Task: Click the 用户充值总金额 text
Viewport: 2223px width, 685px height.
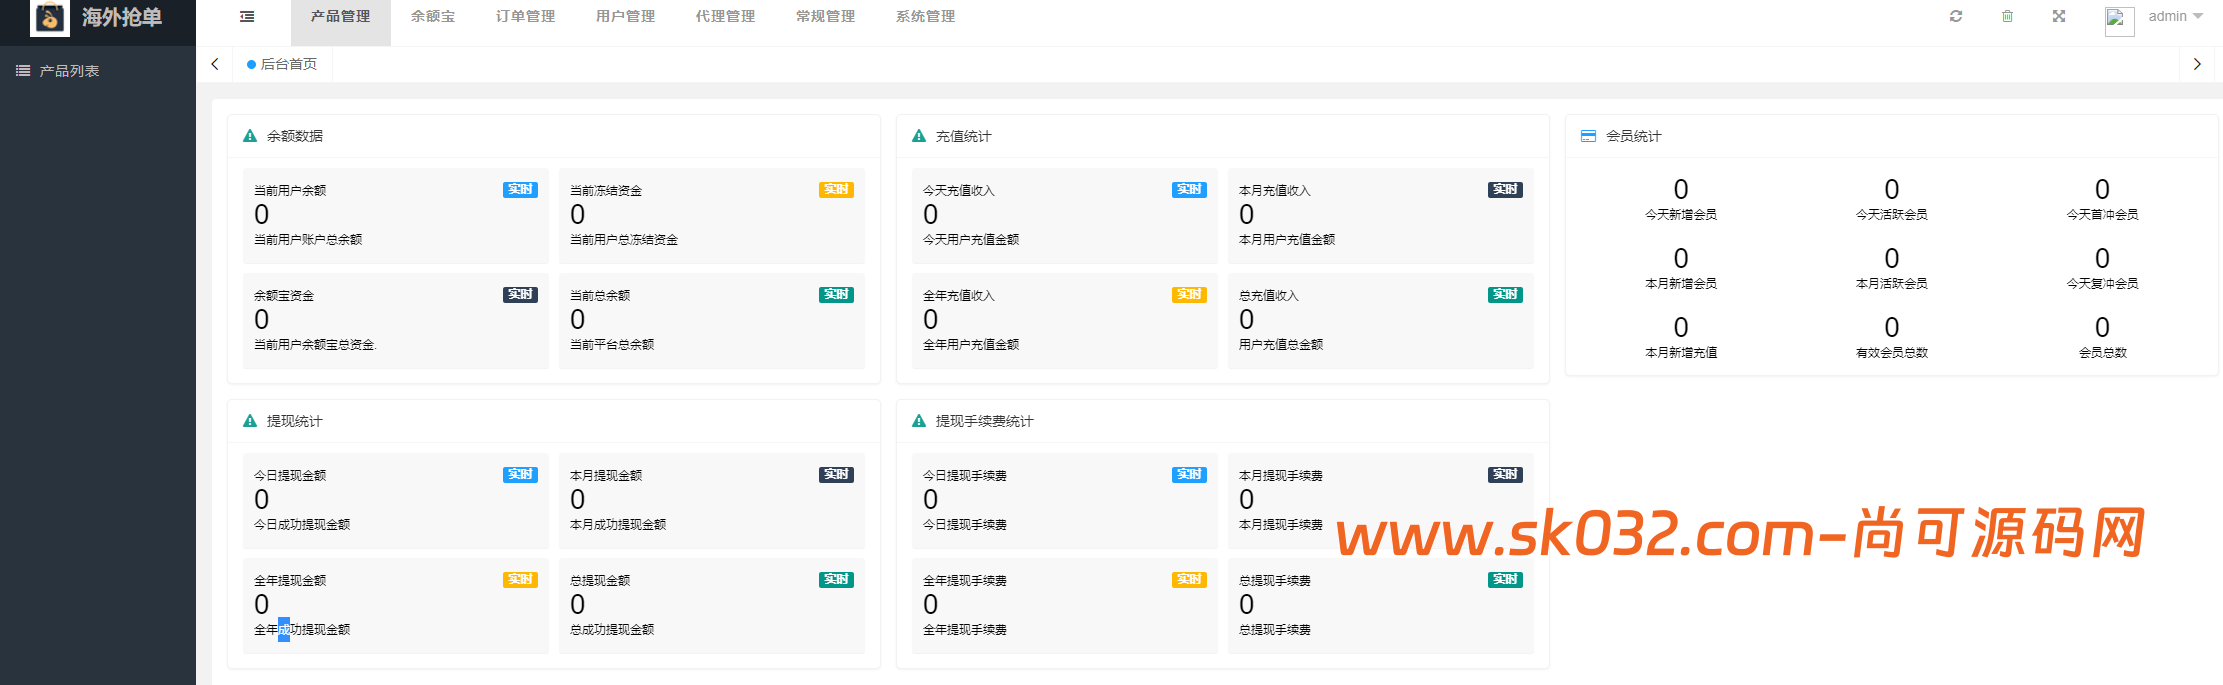Action: click(x=1281, y=345)
